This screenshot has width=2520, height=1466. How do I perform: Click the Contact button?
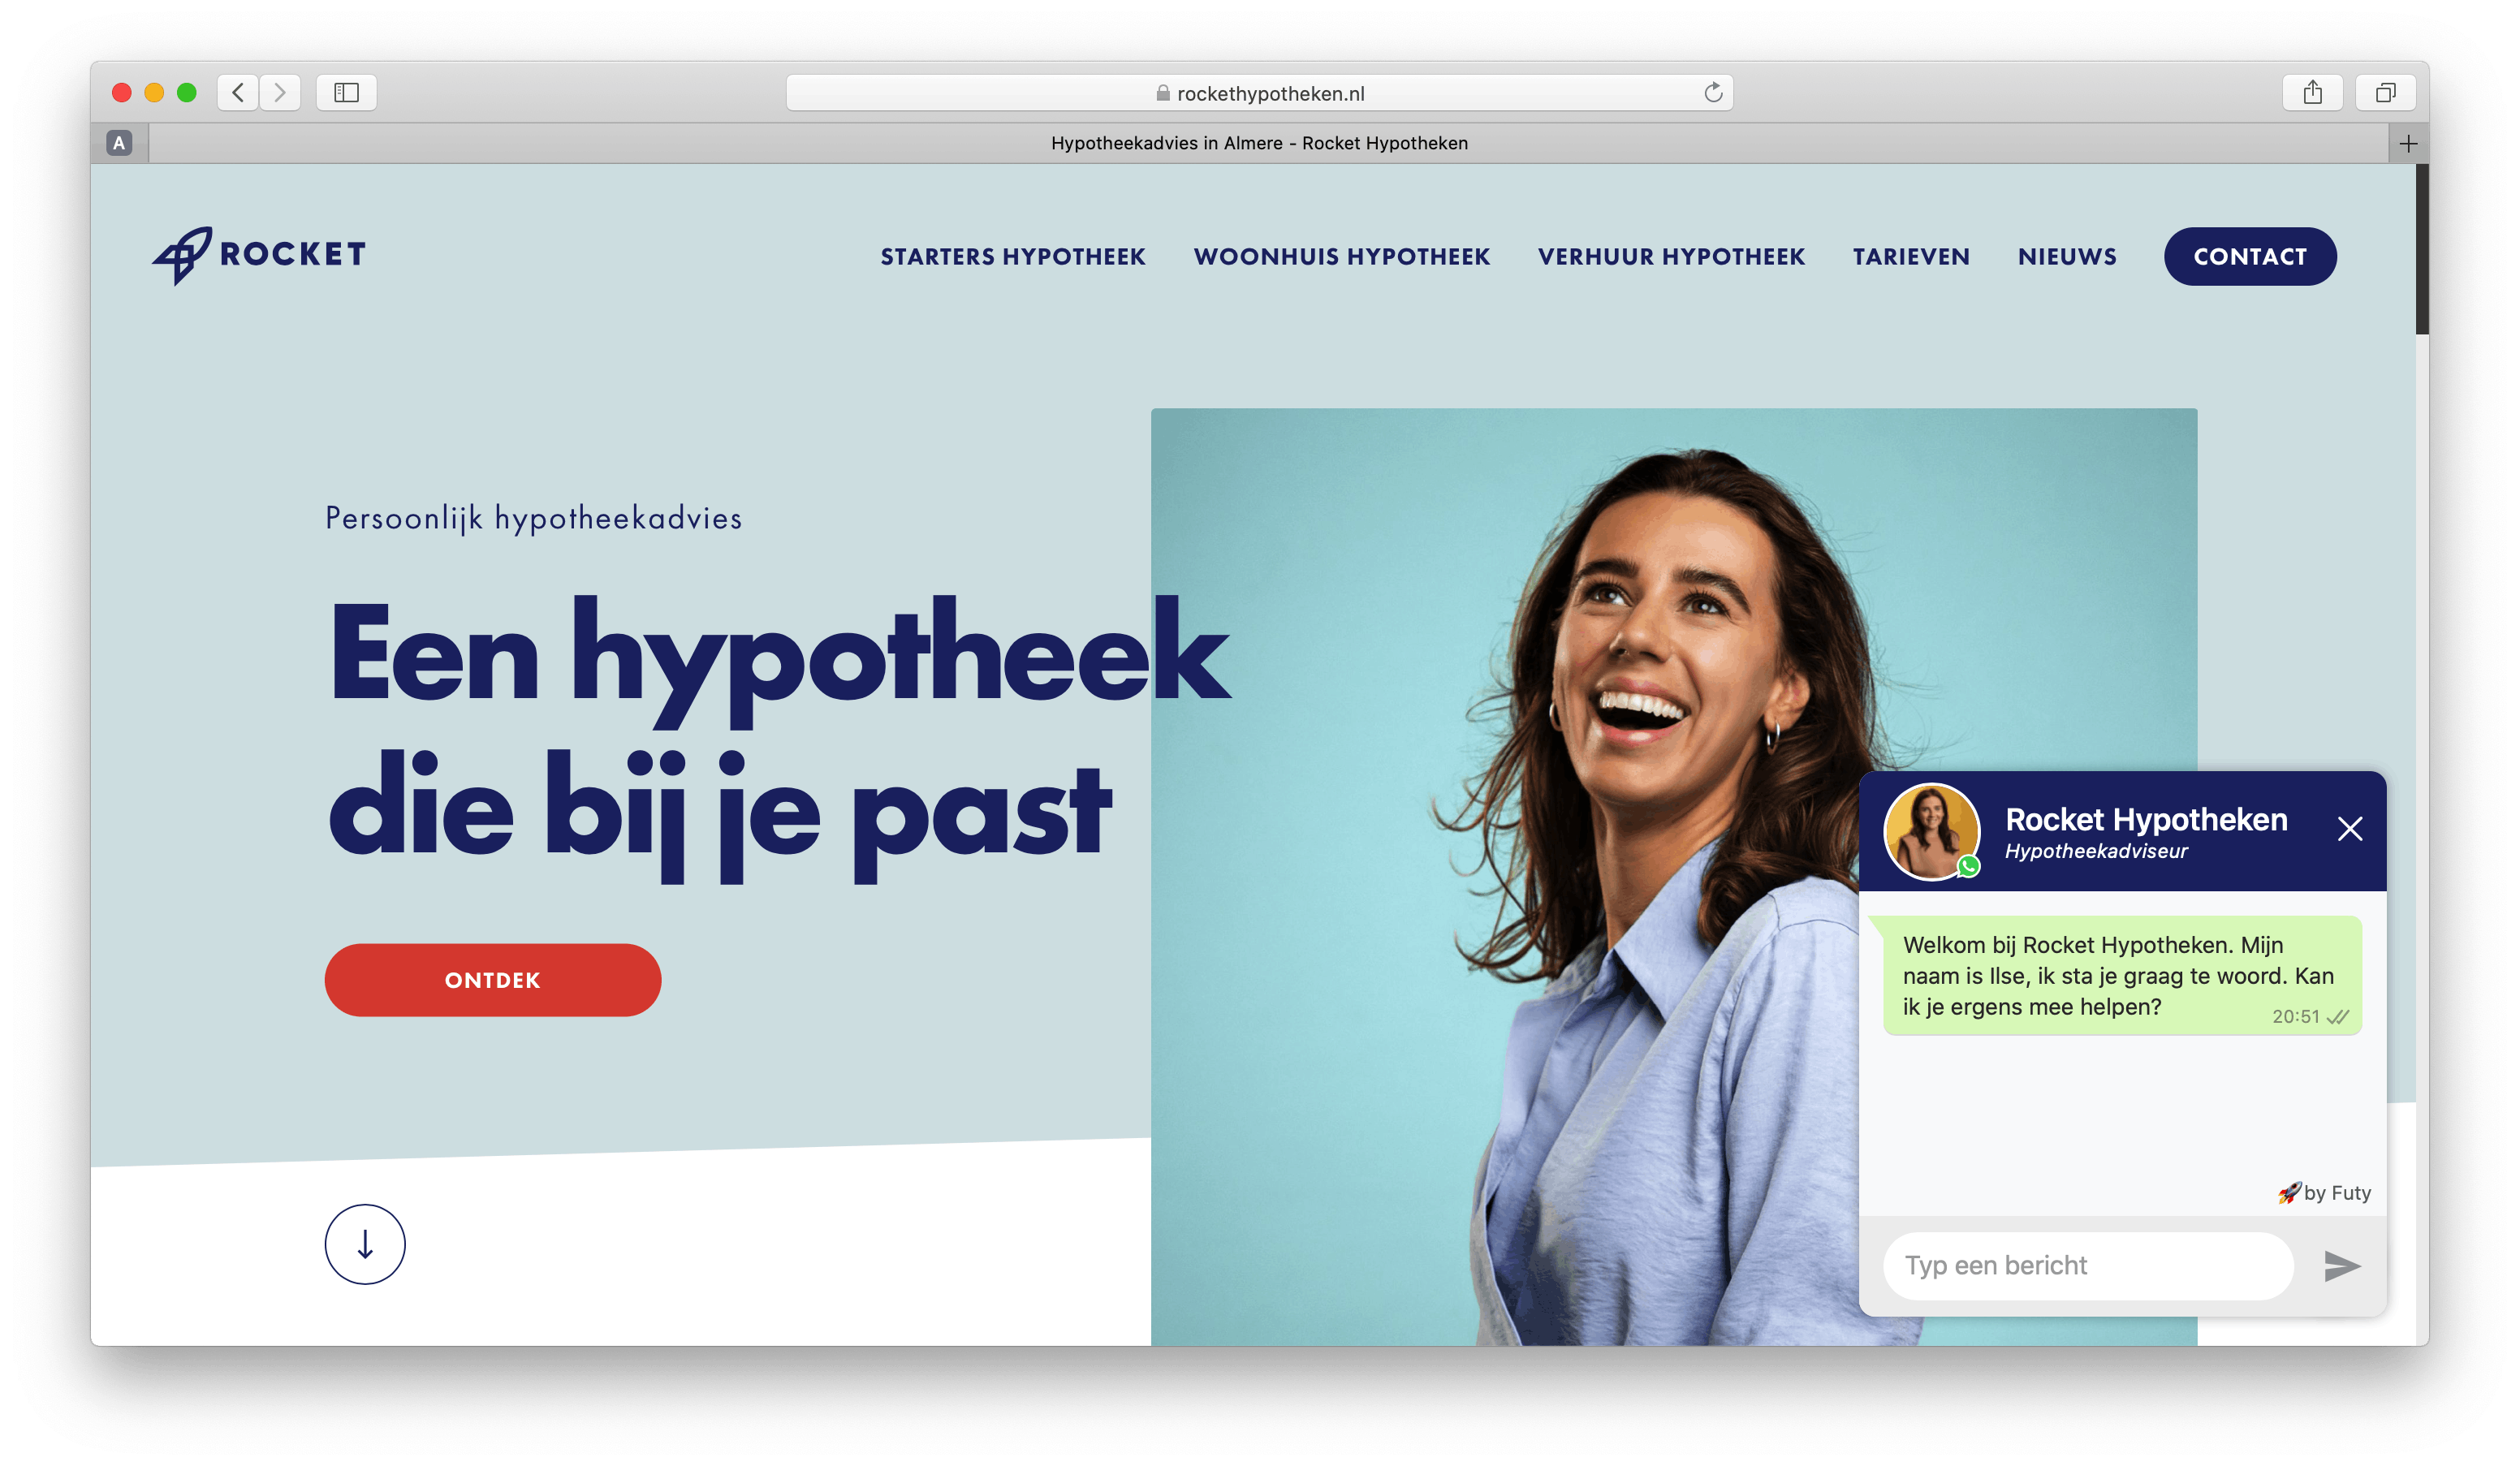(x=2250, y=257)
